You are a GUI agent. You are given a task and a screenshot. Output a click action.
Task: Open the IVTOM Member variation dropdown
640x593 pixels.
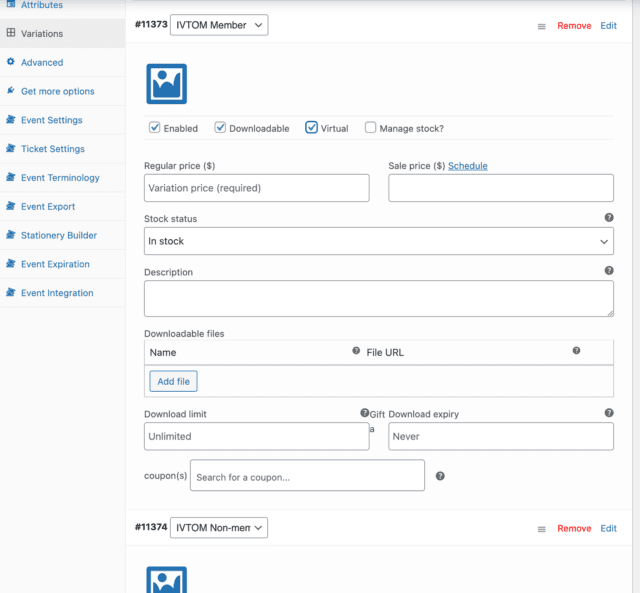click(x=218, y=25)
